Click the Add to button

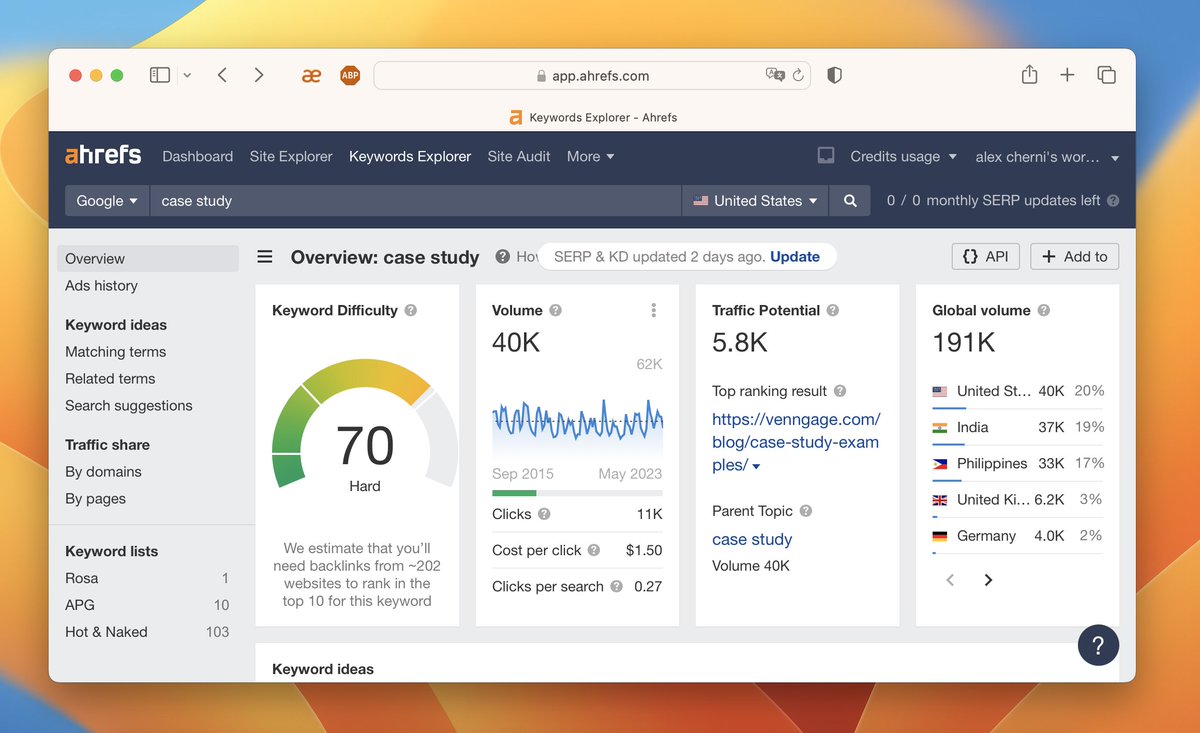(x=1075, y=256)
